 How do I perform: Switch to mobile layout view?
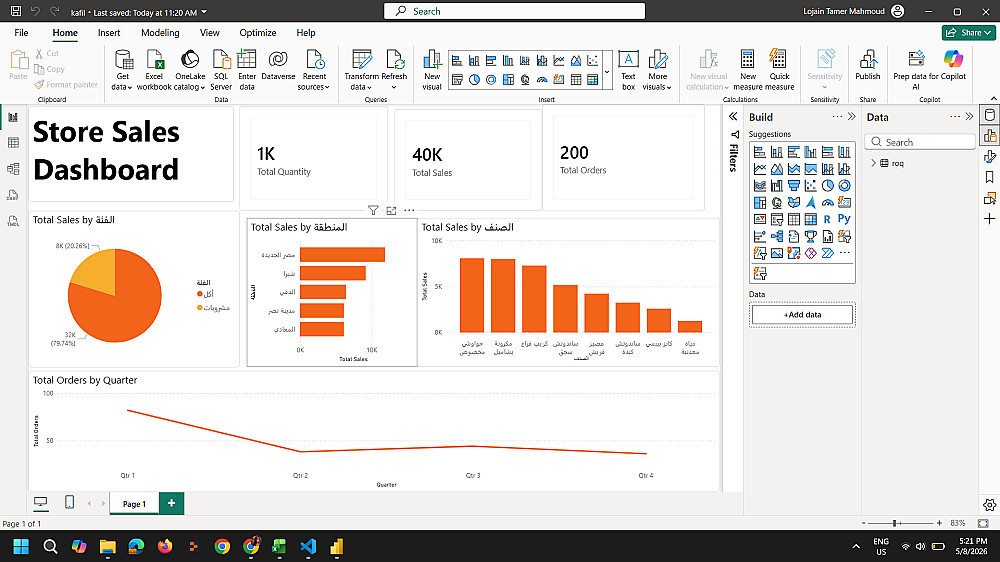coord(70,503)
